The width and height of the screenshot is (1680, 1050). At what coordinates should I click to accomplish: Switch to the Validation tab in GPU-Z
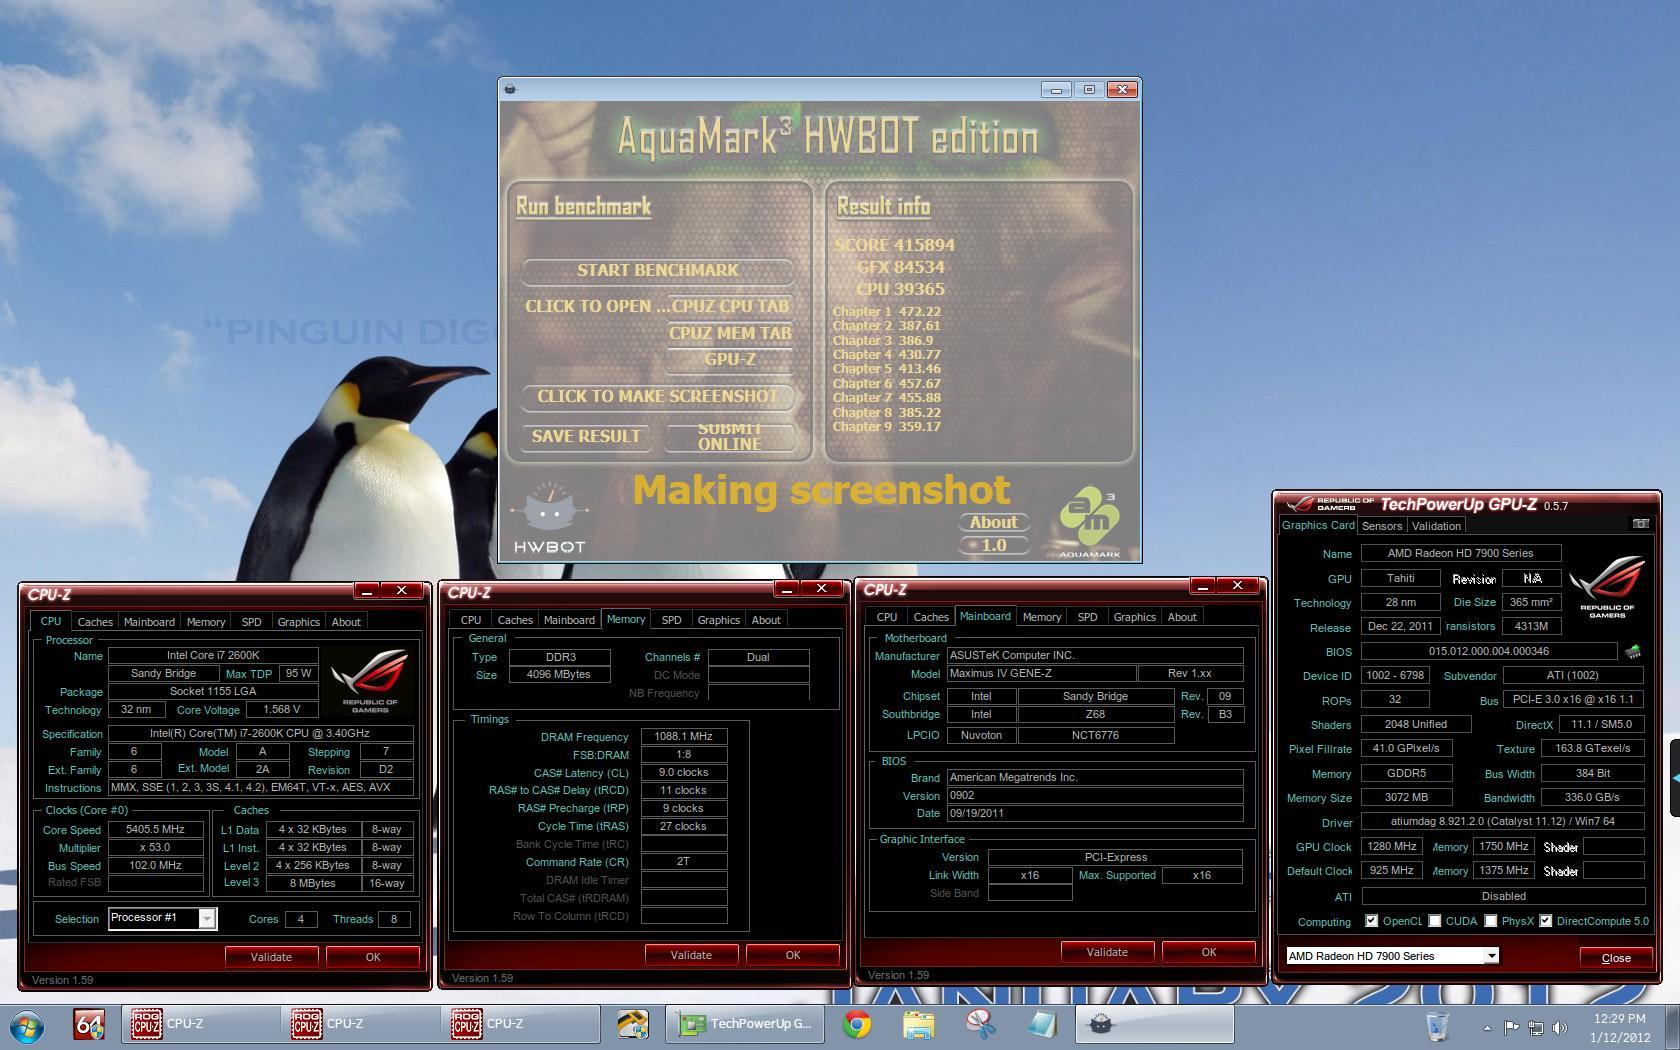(1436, 526)
